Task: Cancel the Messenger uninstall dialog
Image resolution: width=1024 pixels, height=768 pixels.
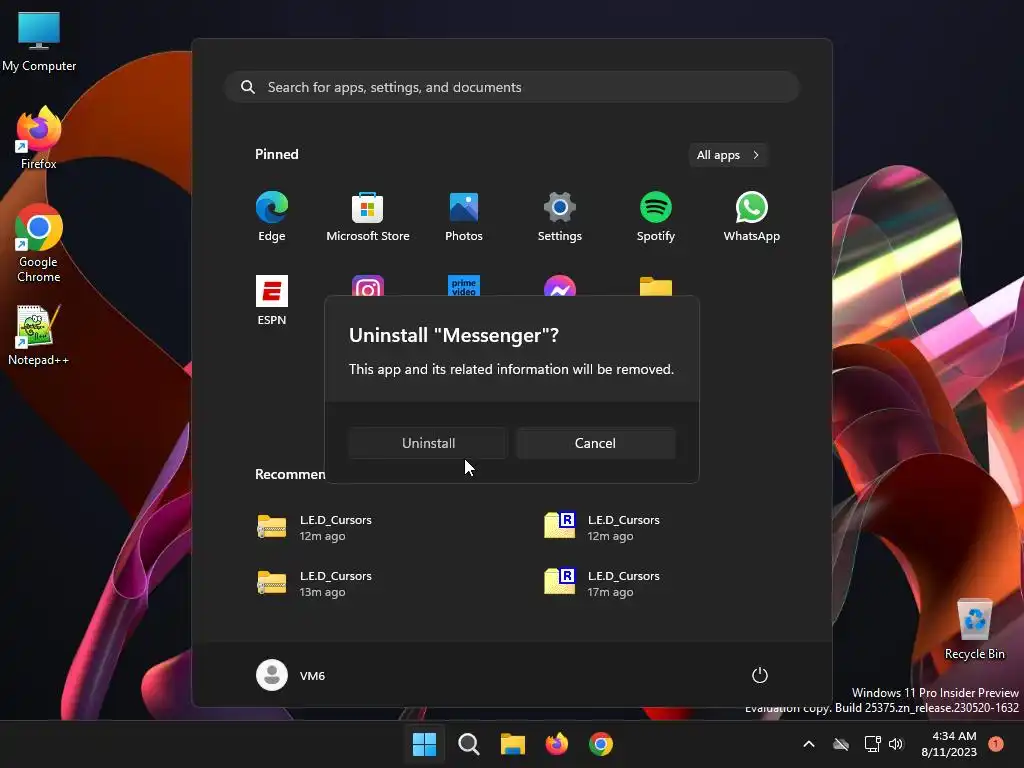Action: click(x=596, y=443)
